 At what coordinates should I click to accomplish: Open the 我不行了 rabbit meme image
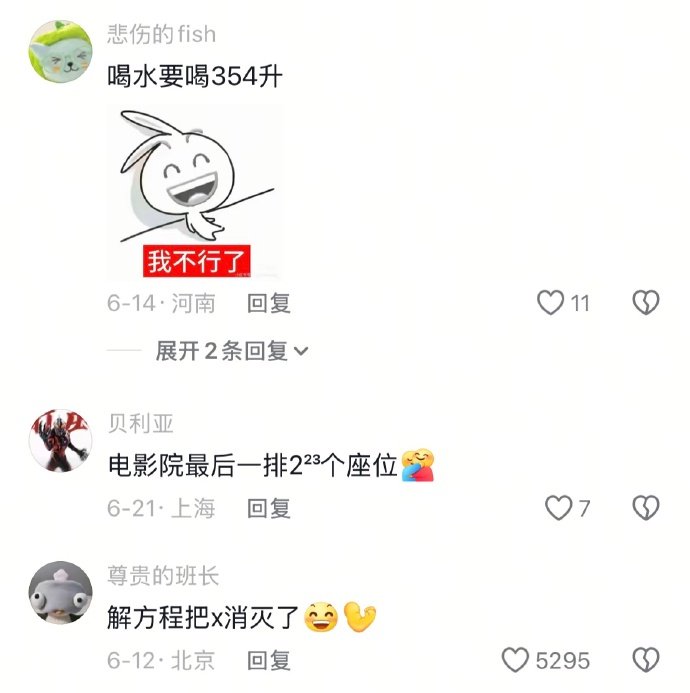tap(195, 192)
